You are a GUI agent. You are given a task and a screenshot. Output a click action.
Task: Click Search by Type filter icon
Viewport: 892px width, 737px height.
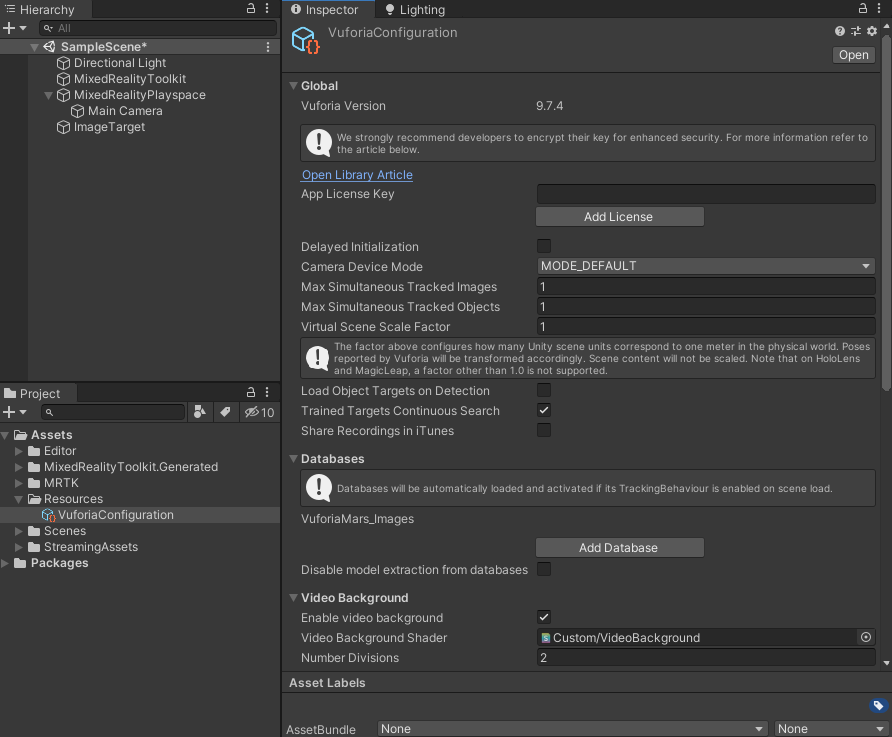pos(200,412)
